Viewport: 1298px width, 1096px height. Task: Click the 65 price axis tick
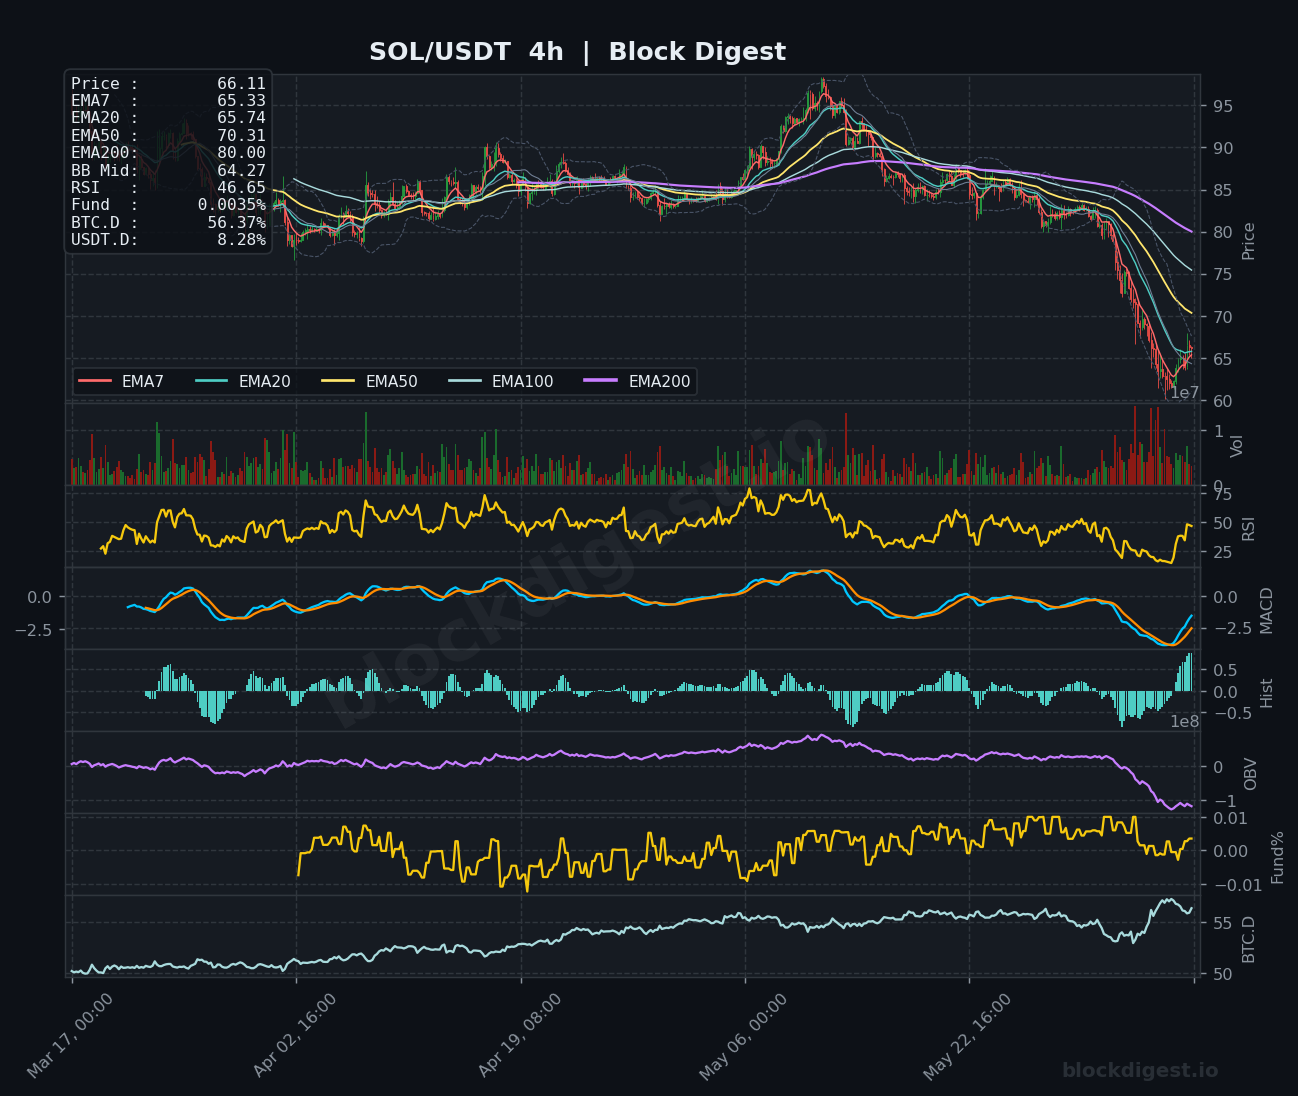(x=1223, y=360)
